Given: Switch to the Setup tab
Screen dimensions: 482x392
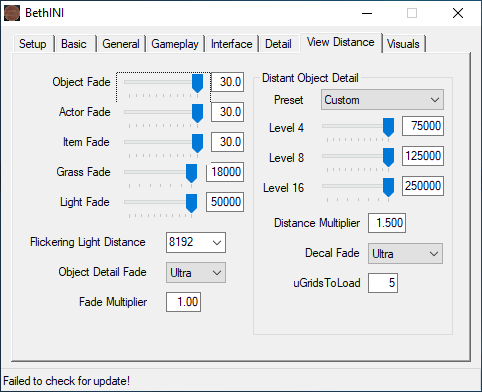Looking at the screenshot, I should tap(33, 44).
